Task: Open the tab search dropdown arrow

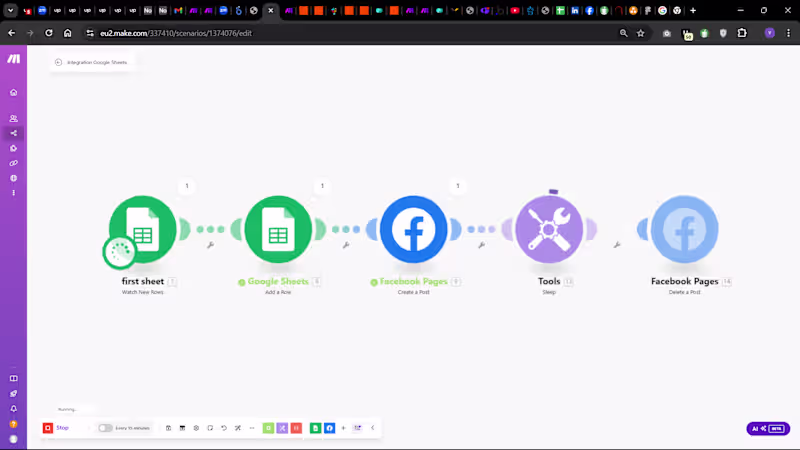Action: pos(10,10)
